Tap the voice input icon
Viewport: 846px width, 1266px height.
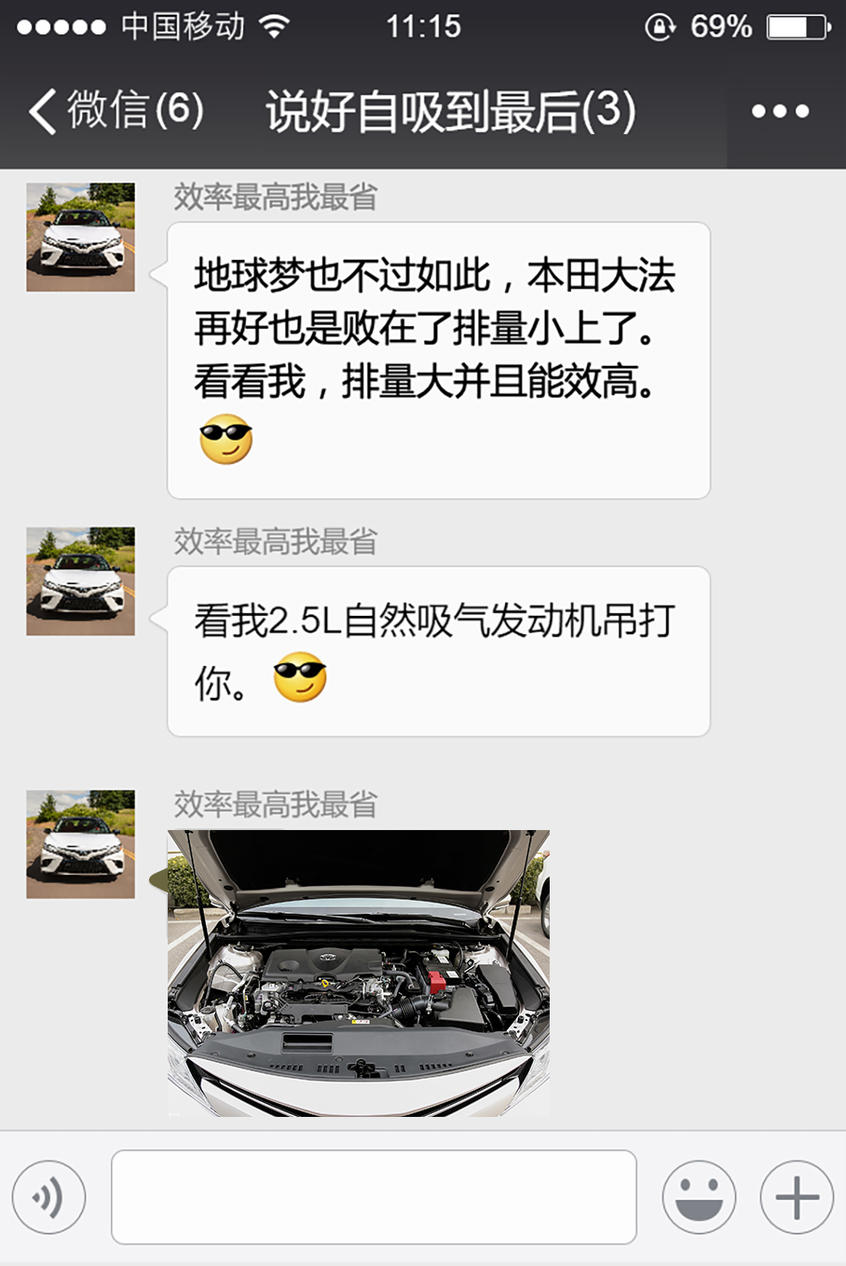pos(48,1197)
